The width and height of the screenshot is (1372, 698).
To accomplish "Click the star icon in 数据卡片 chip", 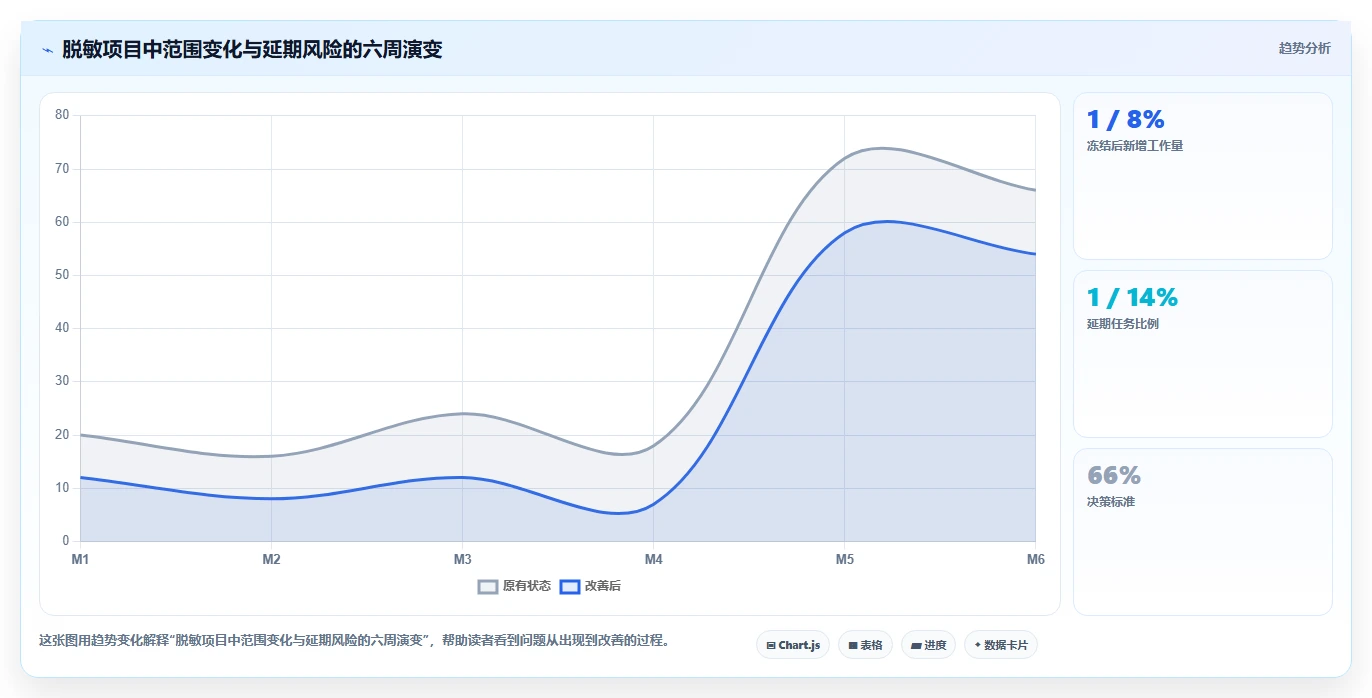I will [978, 645].
